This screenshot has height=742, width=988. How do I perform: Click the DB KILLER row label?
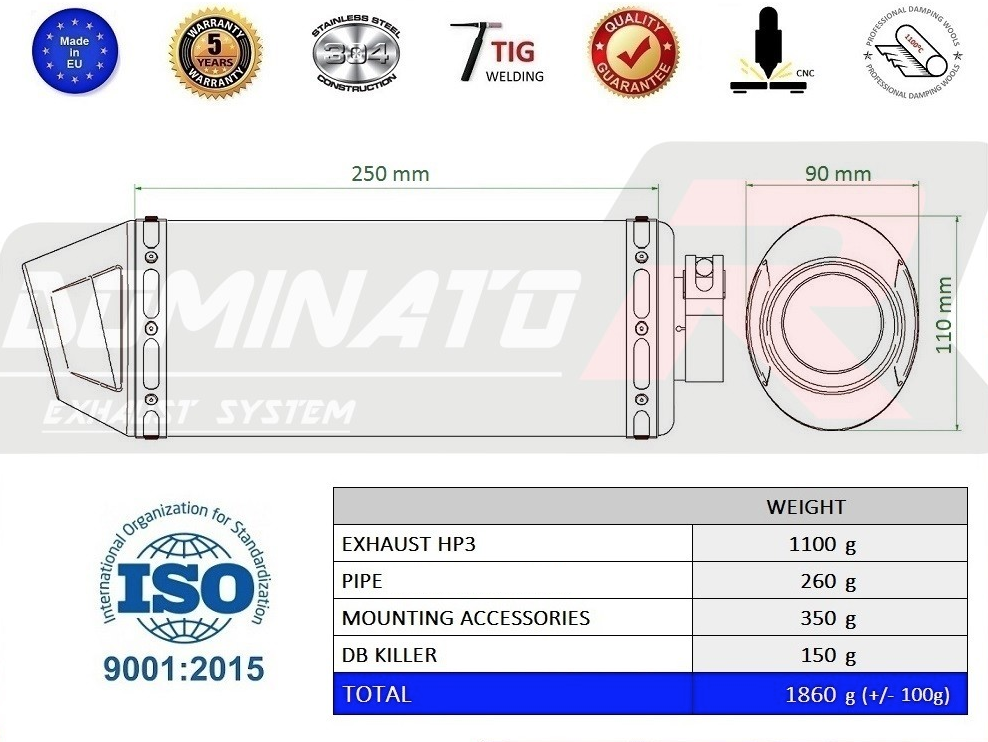click(x=389, y=655)
